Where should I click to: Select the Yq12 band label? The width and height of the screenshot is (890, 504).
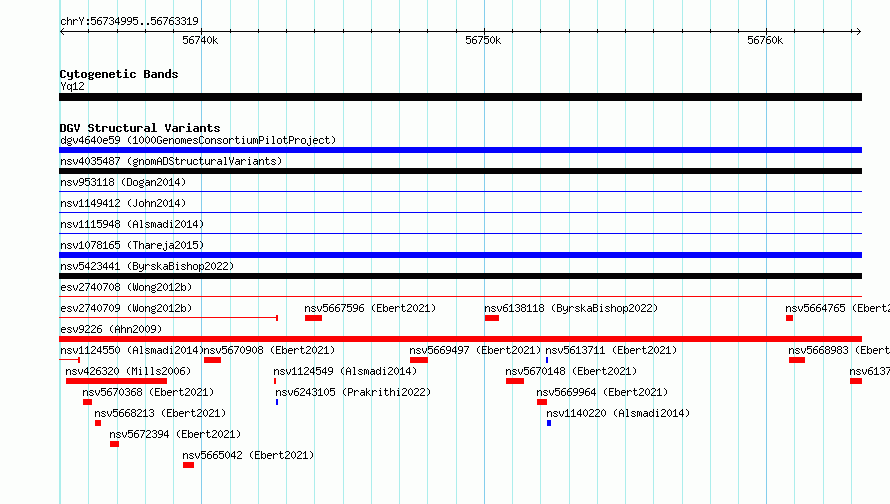(72, 86)
